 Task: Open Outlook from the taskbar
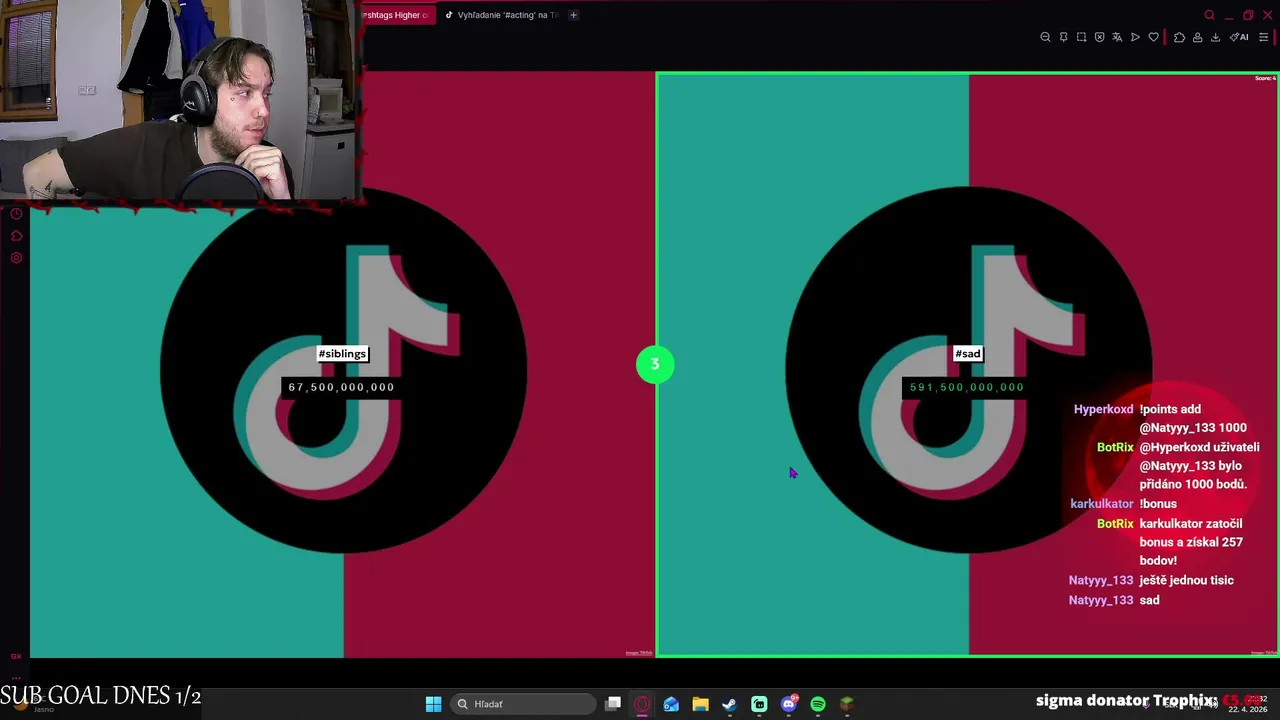671,704
